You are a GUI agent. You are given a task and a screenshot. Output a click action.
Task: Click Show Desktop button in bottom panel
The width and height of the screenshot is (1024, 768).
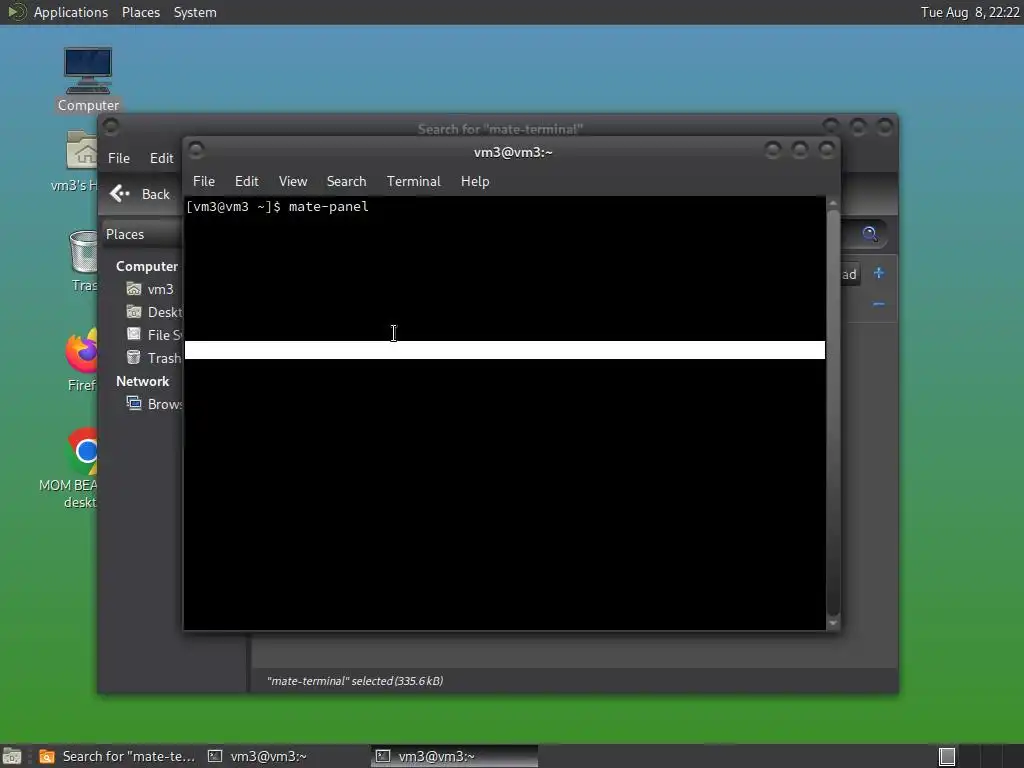coord(12,756)
